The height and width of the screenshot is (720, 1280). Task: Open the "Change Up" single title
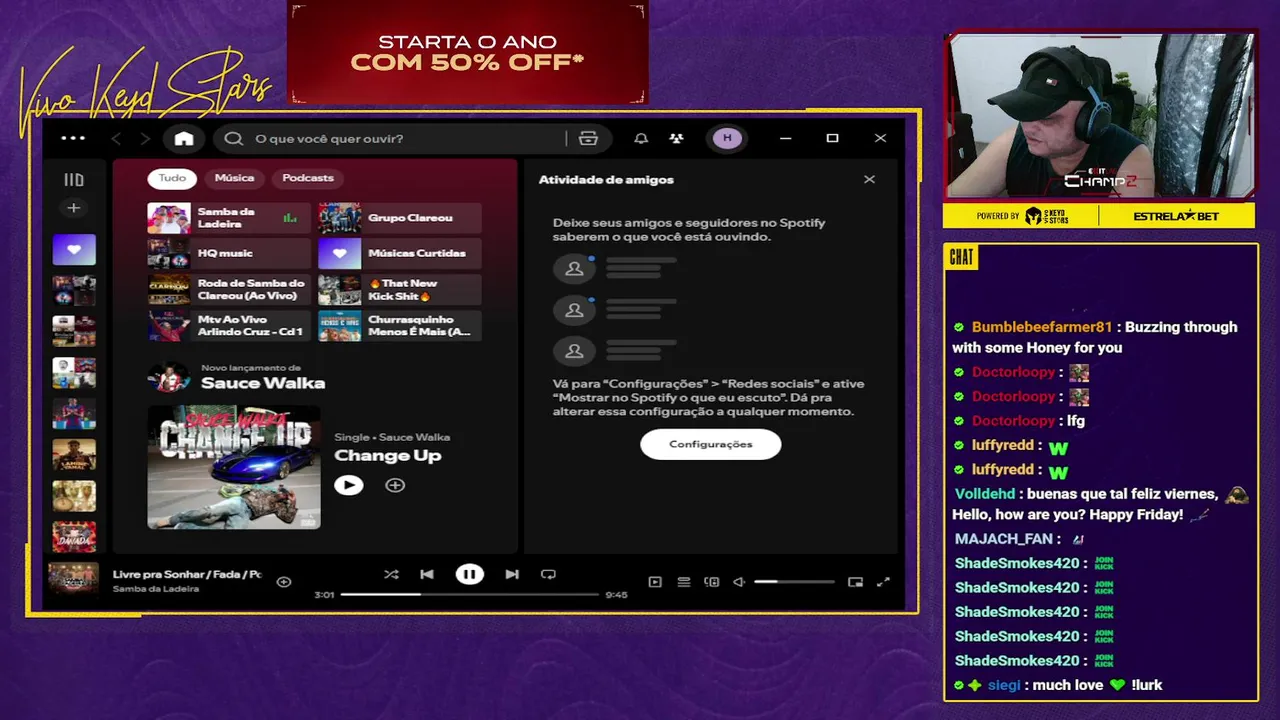point(387,456)
